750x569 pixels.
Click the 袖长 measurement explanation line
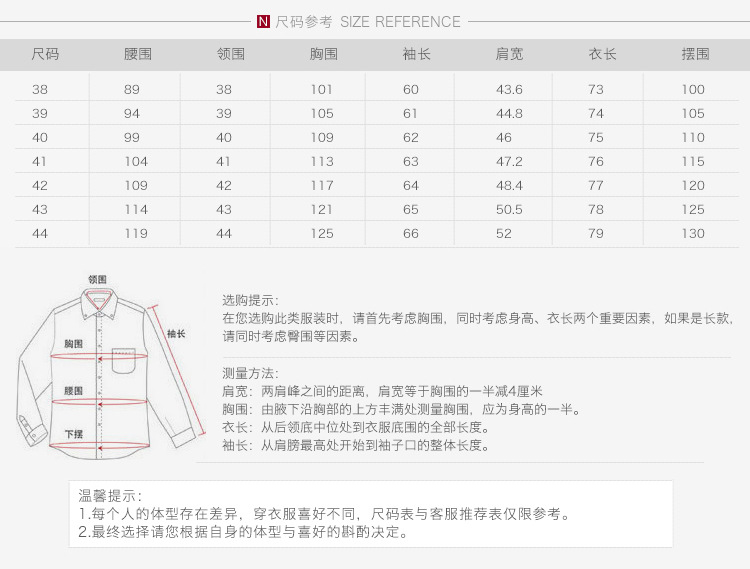click(x=356, y=445)
